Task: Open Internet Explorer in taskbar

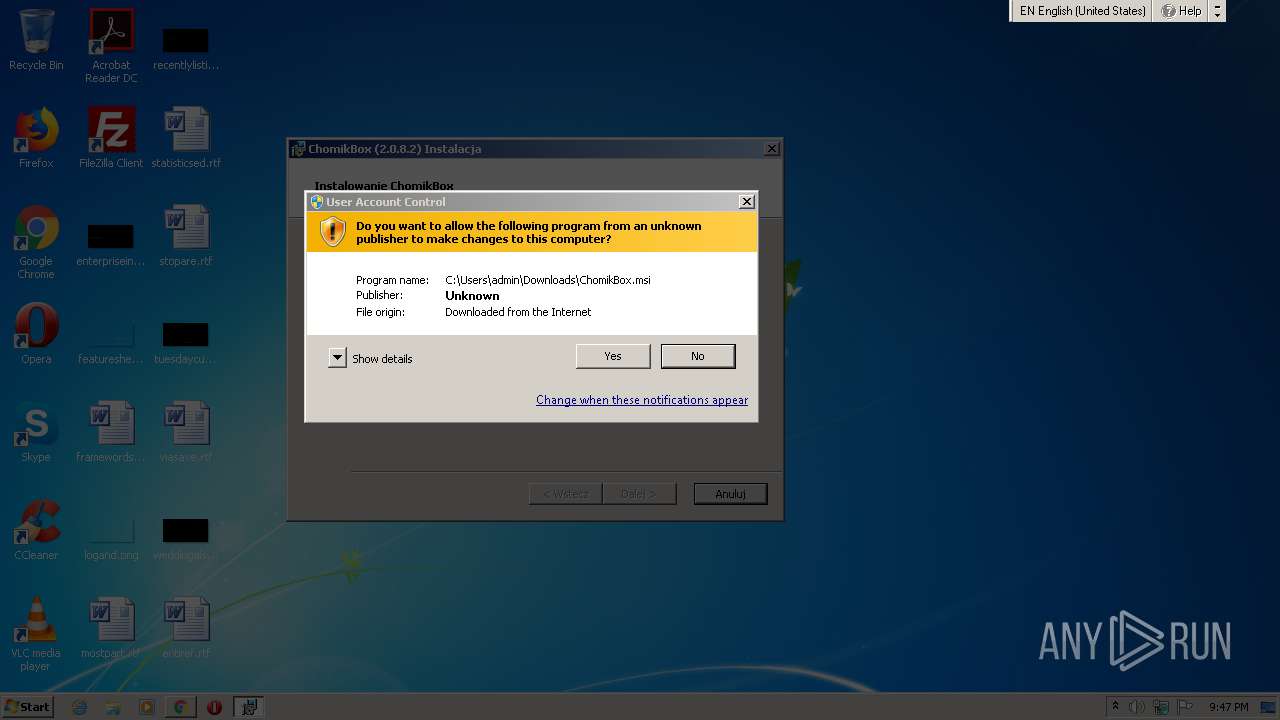Action: (x=80, y=707)
